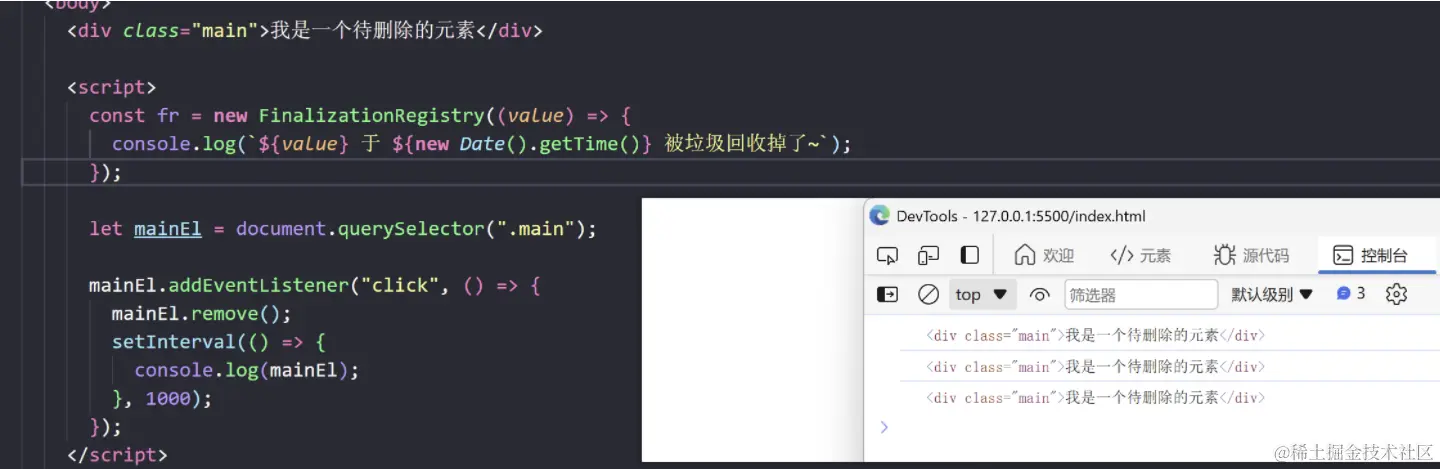Open the 3 issues indicator
The image size is (1440, 469).
1351,294
